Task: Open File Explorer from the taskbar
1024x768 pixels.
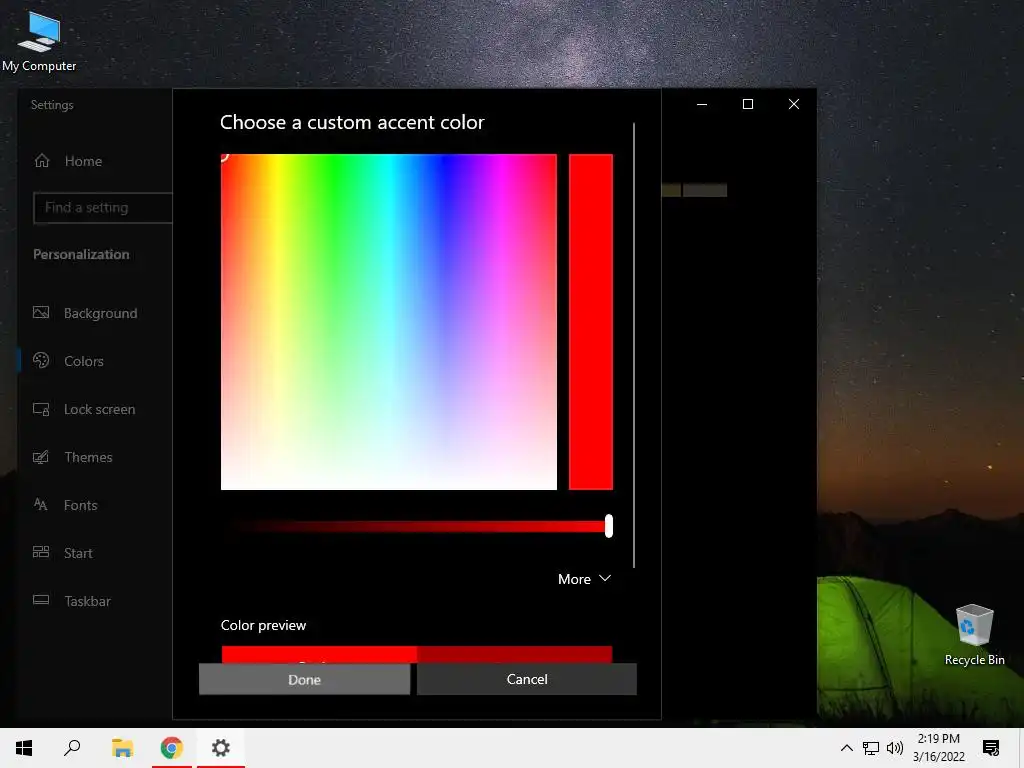Action: point(122,748)
